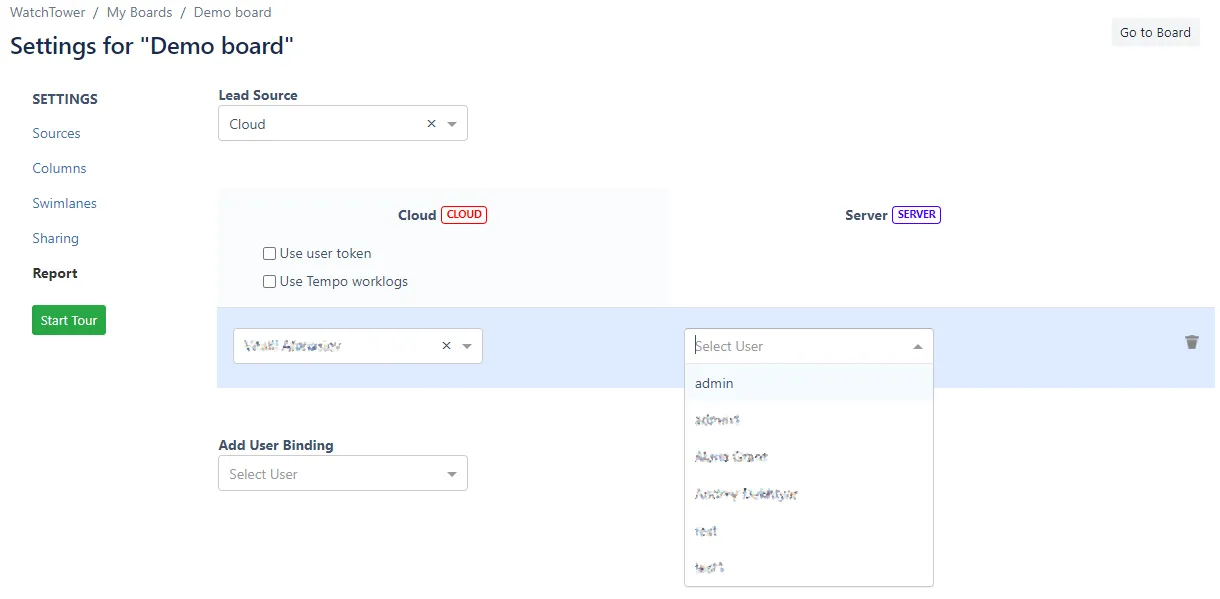The image size is (1220, 599).
Task: Enable Use user token checkbox
Action: [269, 254]
